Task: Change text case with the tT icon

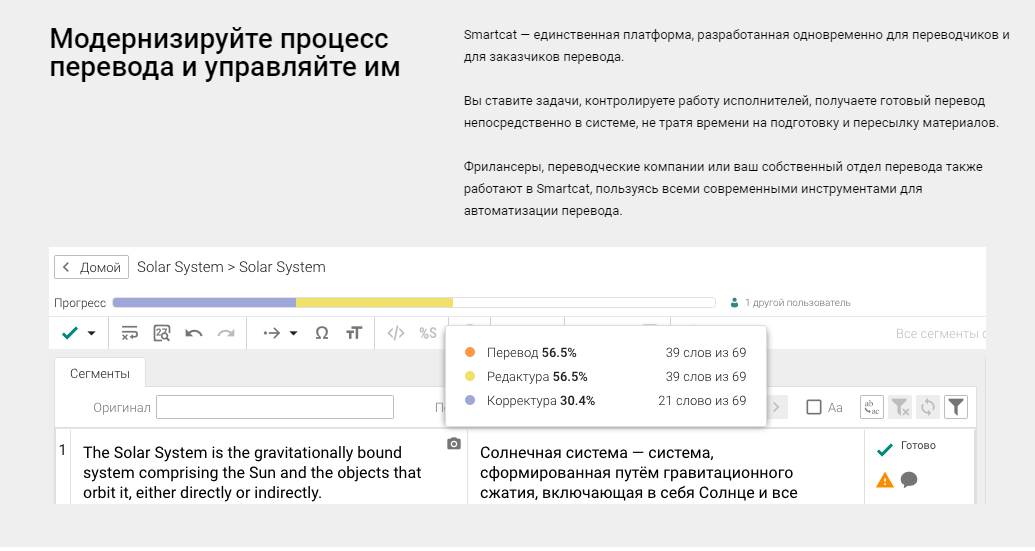Action: 354,333
